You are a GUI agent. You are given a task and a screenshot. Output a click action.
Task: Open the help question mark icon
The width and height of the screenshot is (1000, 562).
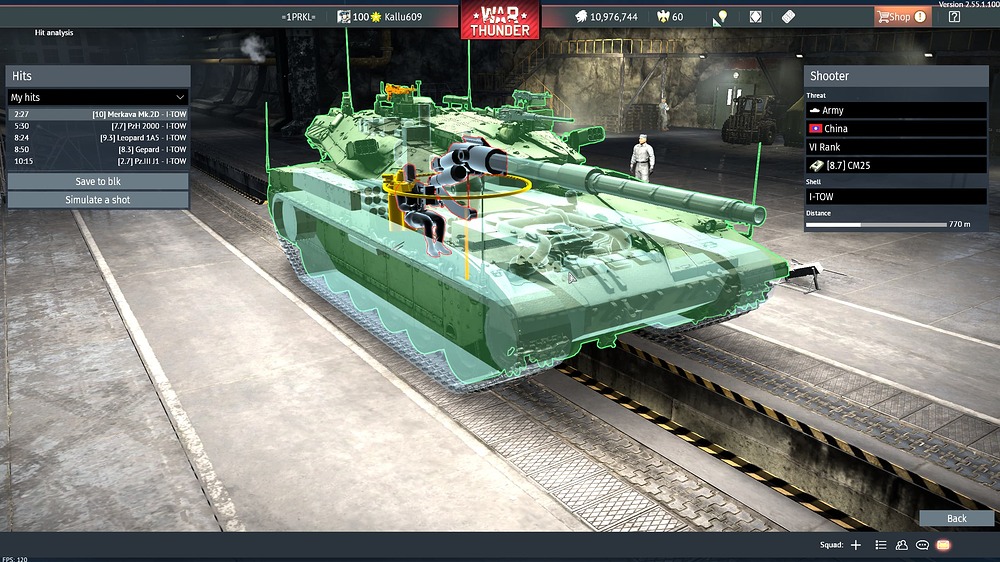pyautogui.click(x=954, y=17)
